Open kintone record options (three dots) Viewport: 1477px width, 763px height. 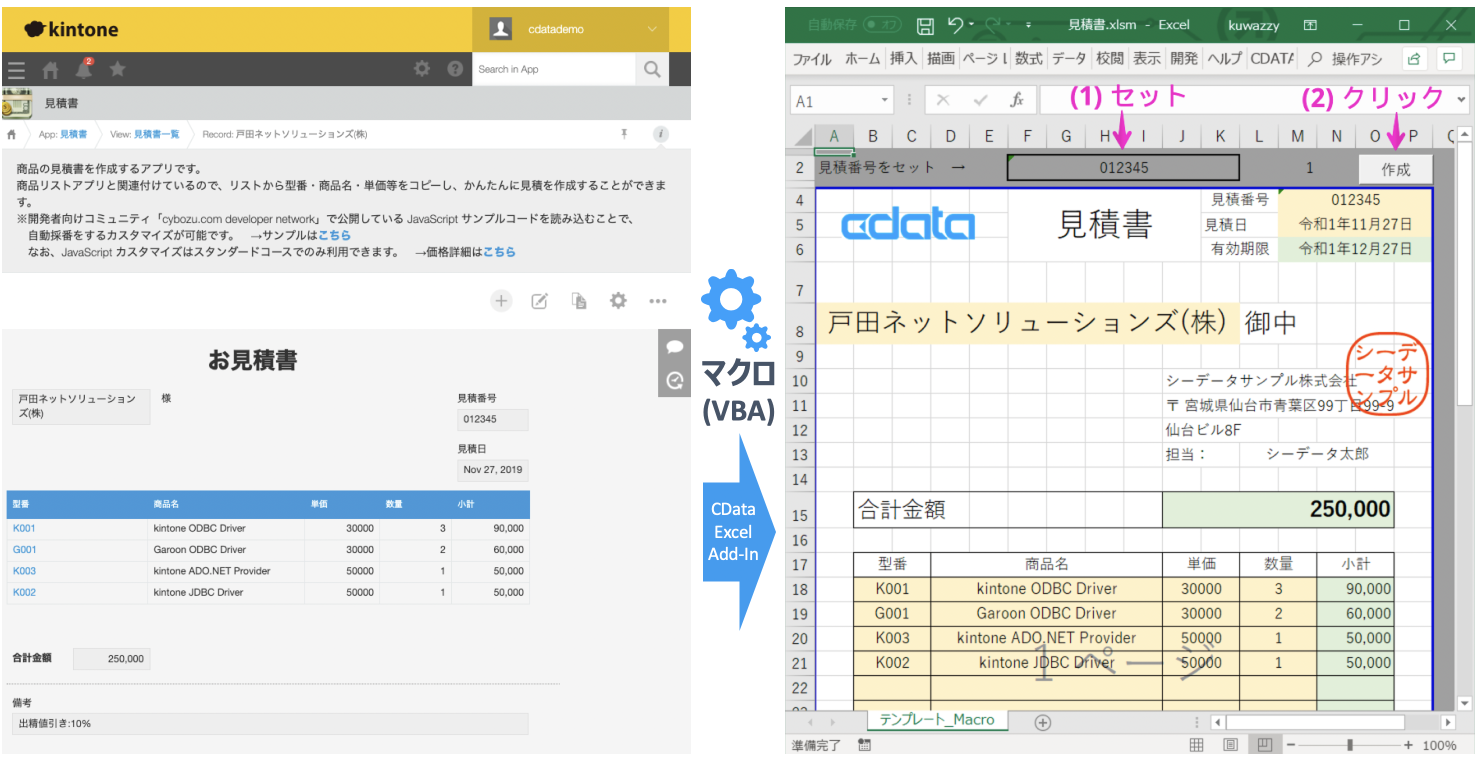pyautogui.click(x=657, y=300)
